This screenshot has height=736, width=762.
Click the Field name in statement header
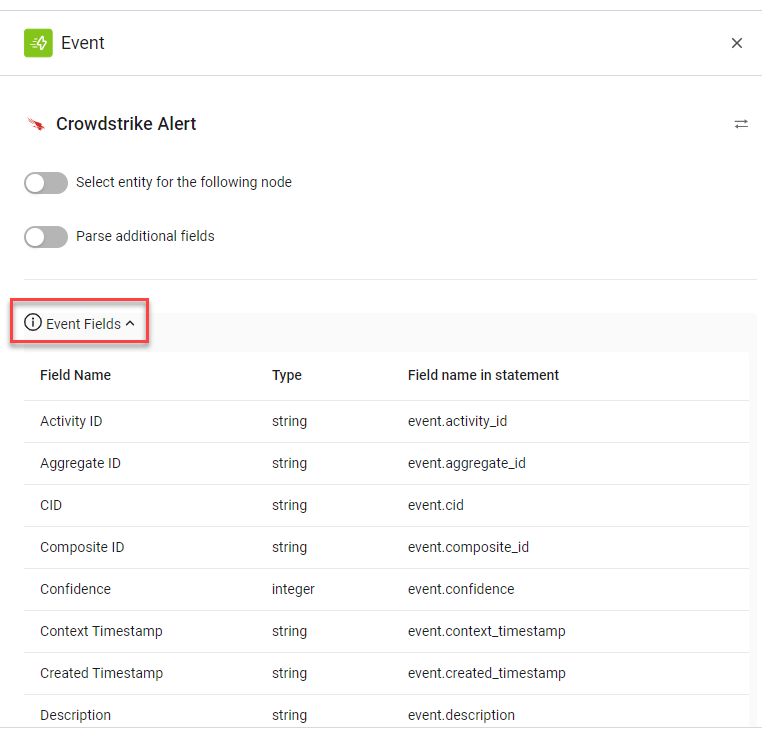click(x=483, y=375)
